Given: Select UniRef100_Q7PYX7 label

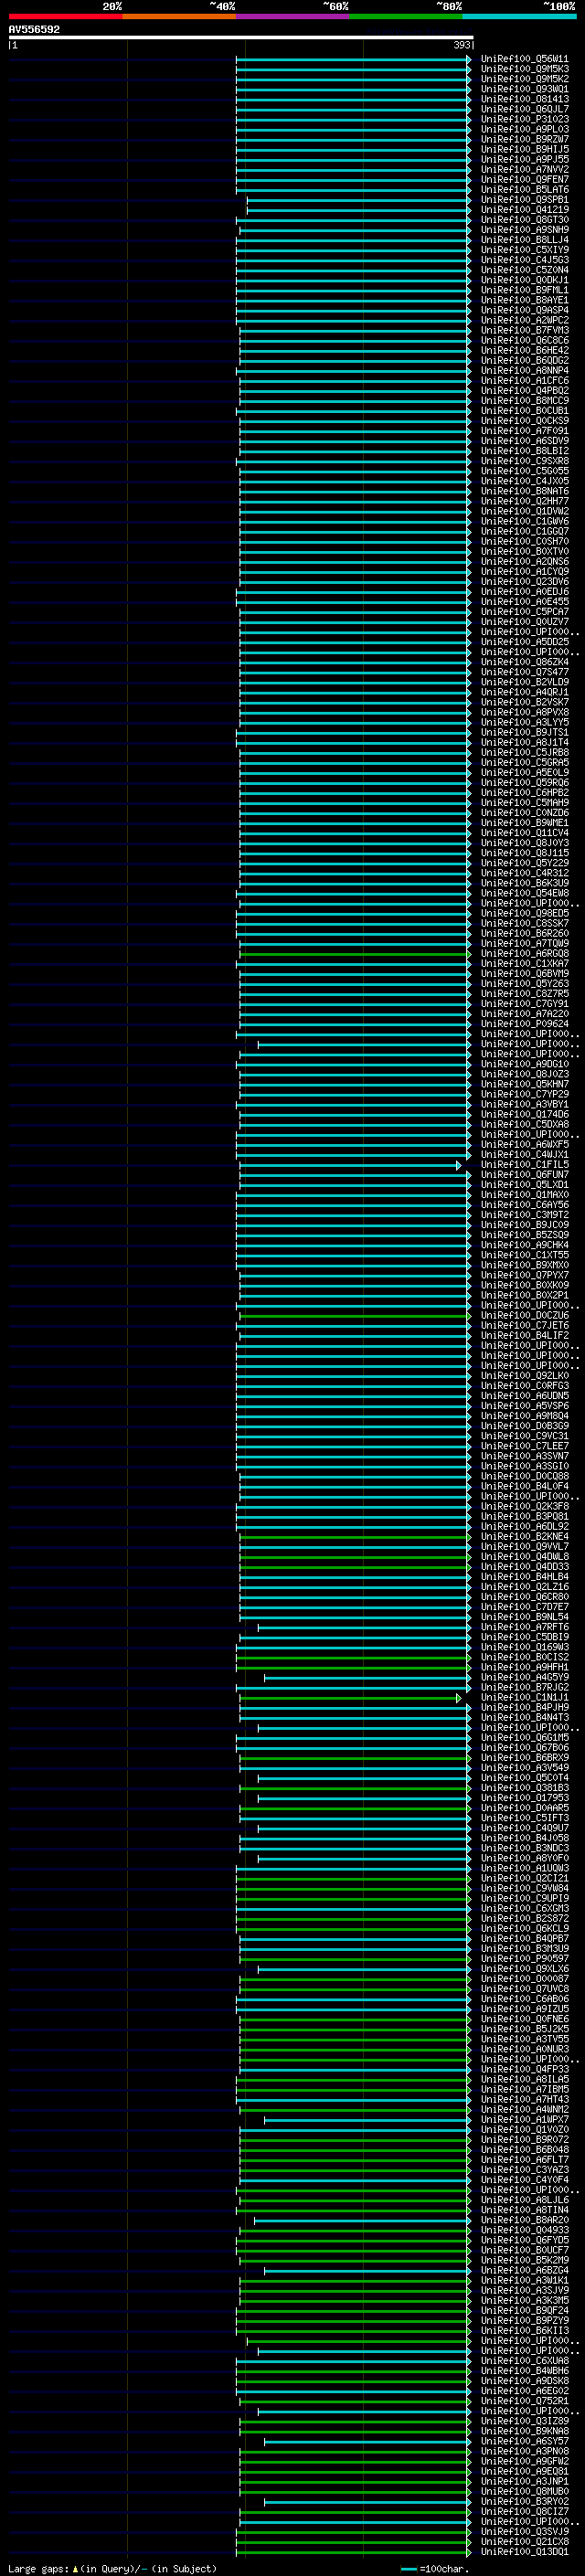Looking at the screenshot, I should tap(525, 1276).
